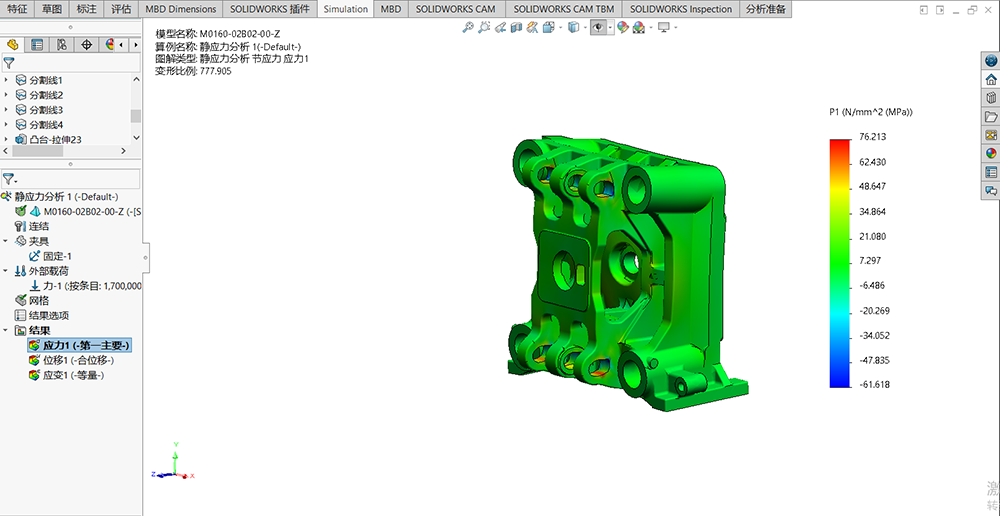Open the Display Style dropdown arrow

pyautogui.click(x=586, y=28)
